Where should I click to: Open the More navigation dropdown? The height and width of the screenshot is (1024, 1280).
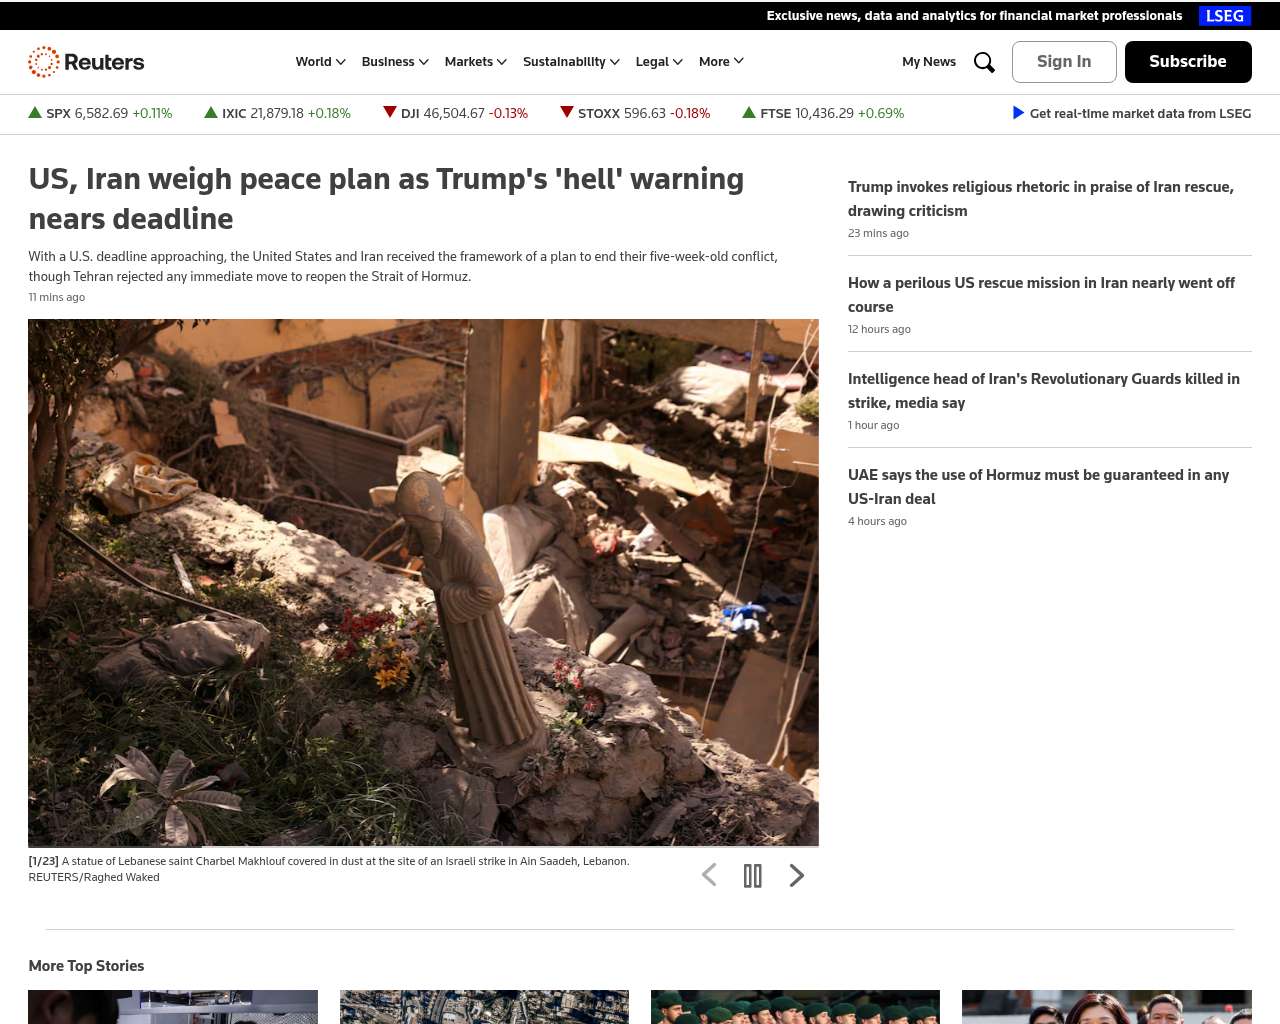tap(721, 62)
